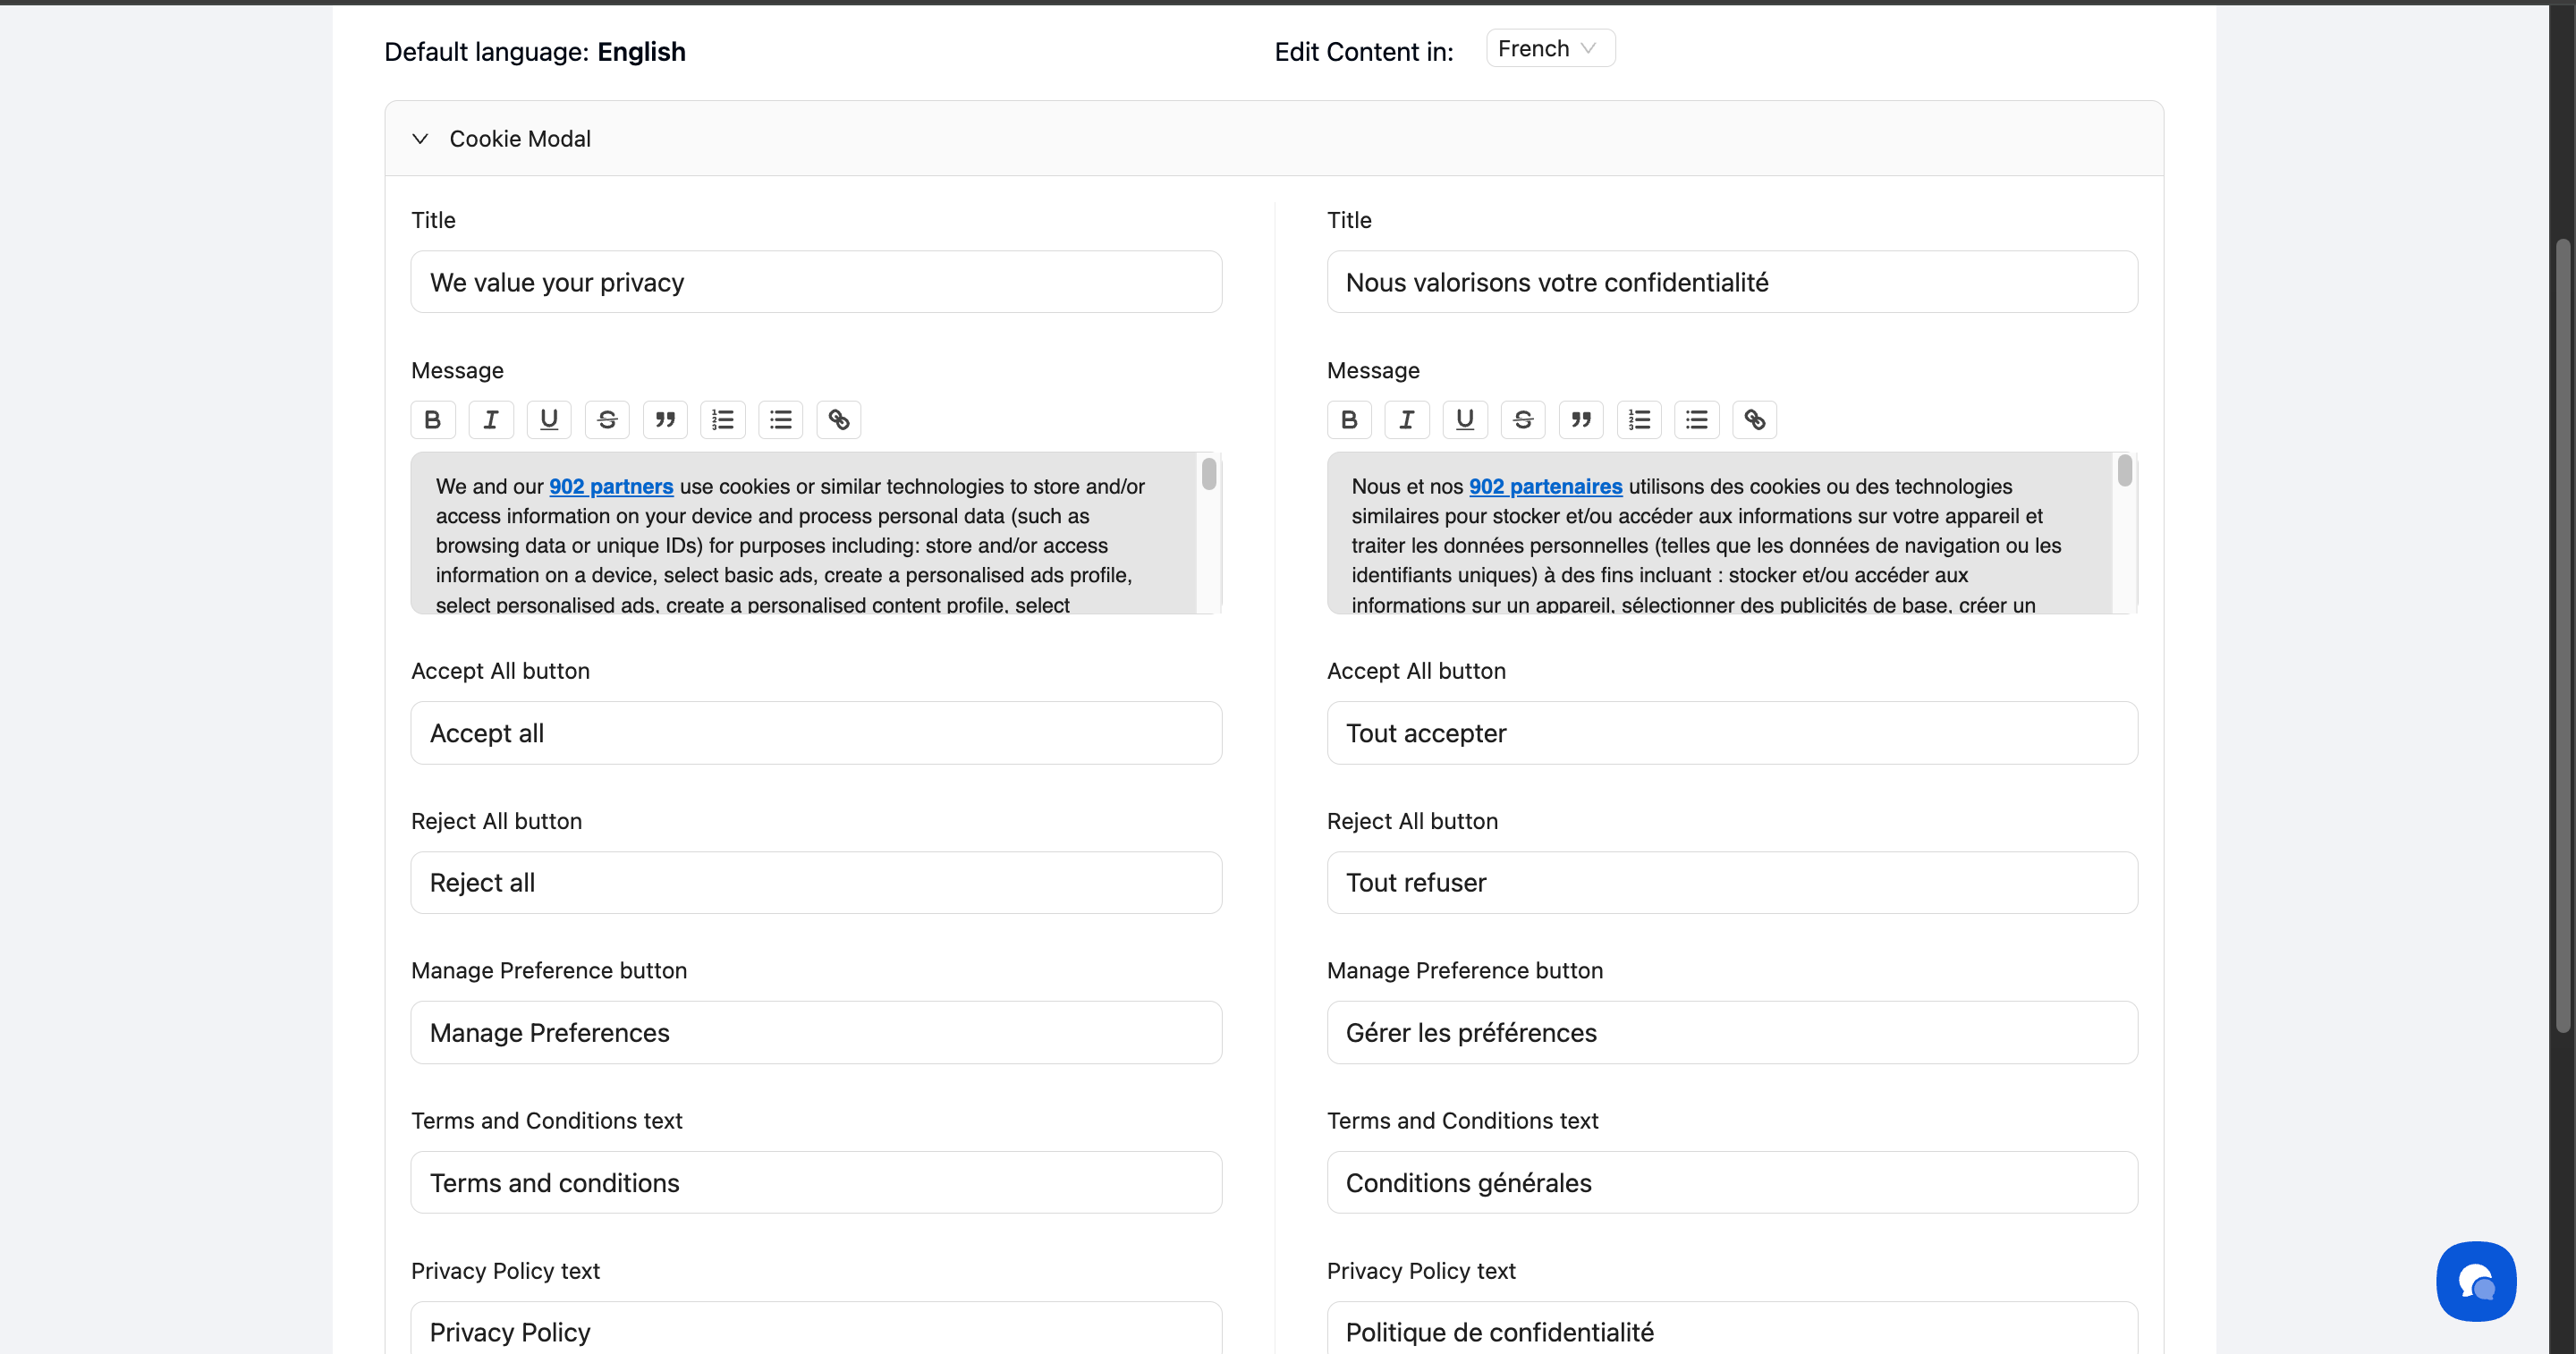2576x1354 pixels.
Task: Insert a link in the English message editor
Action: tap(839, 420)
